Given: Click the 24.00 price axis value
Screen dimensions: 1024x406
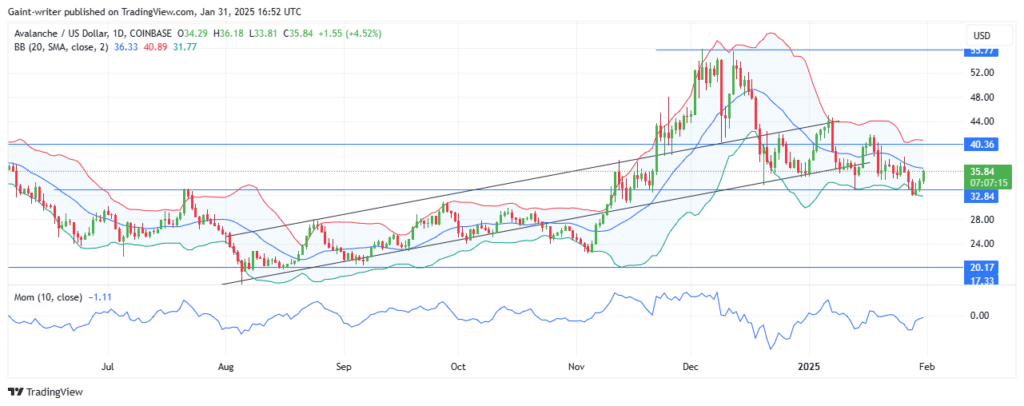Looking at the screenshot, I should tap(982, 243).
